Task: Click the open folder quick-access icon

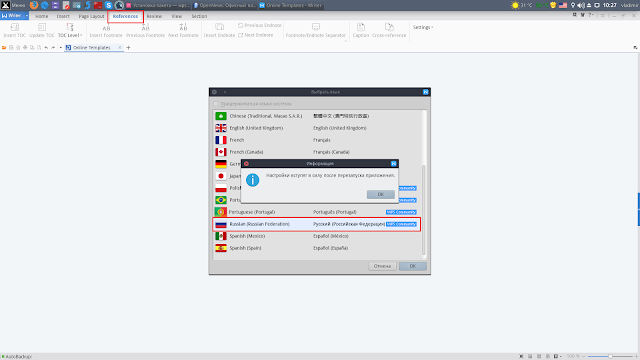Action: [4, 48]
